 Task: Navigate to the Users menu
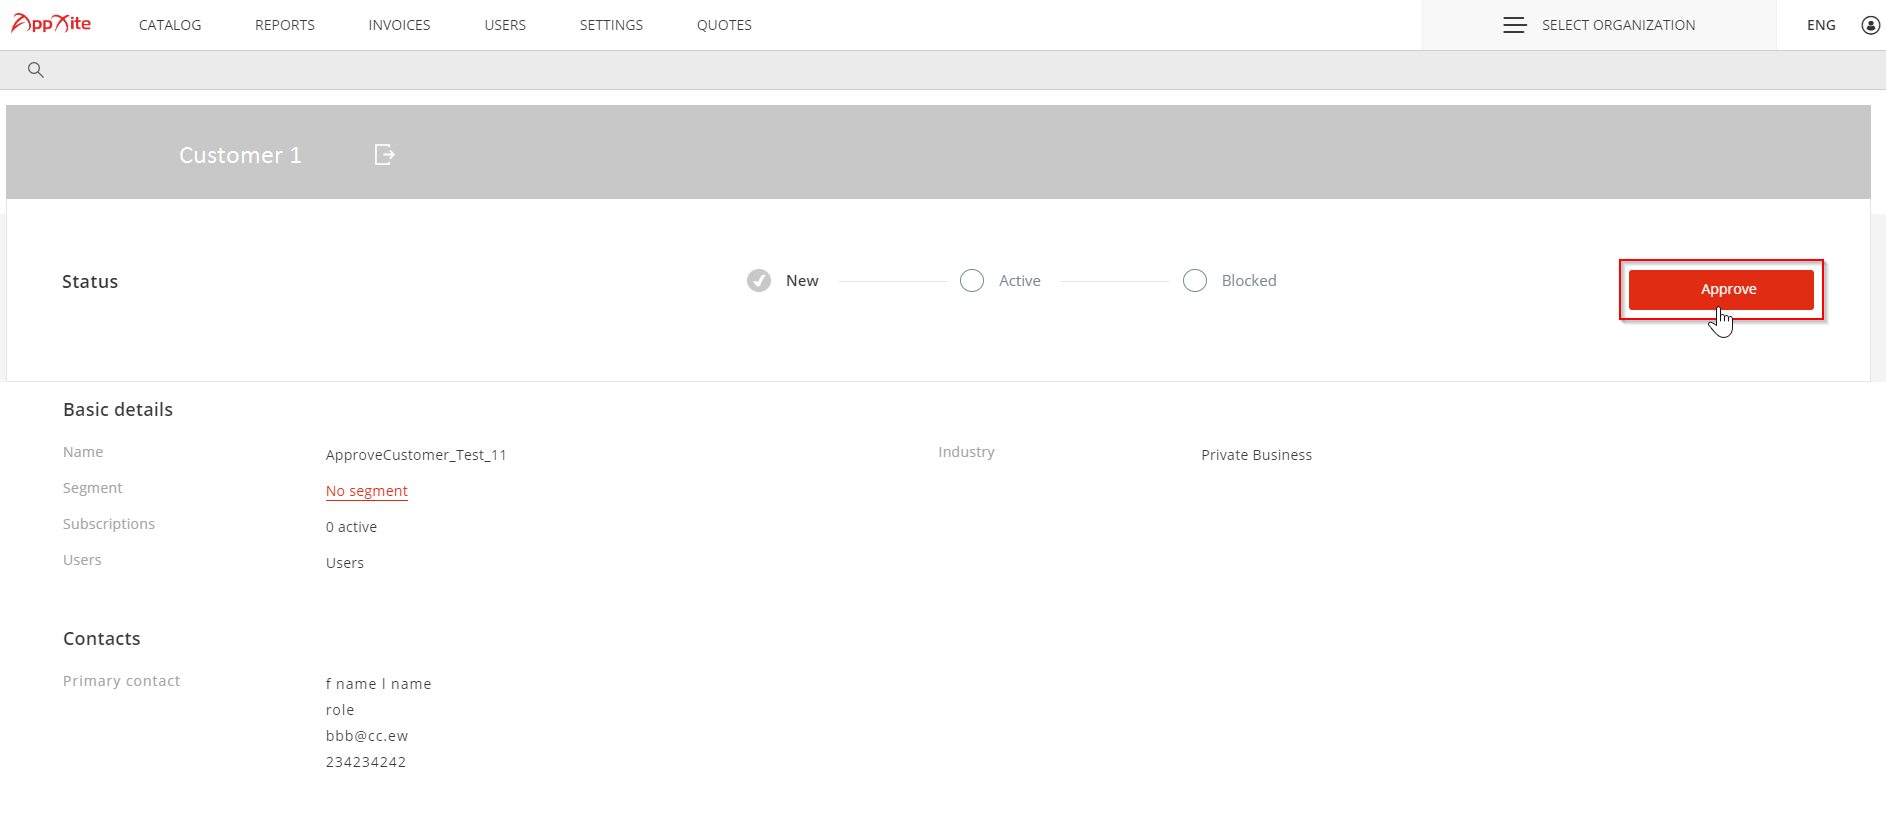[505, 25]
